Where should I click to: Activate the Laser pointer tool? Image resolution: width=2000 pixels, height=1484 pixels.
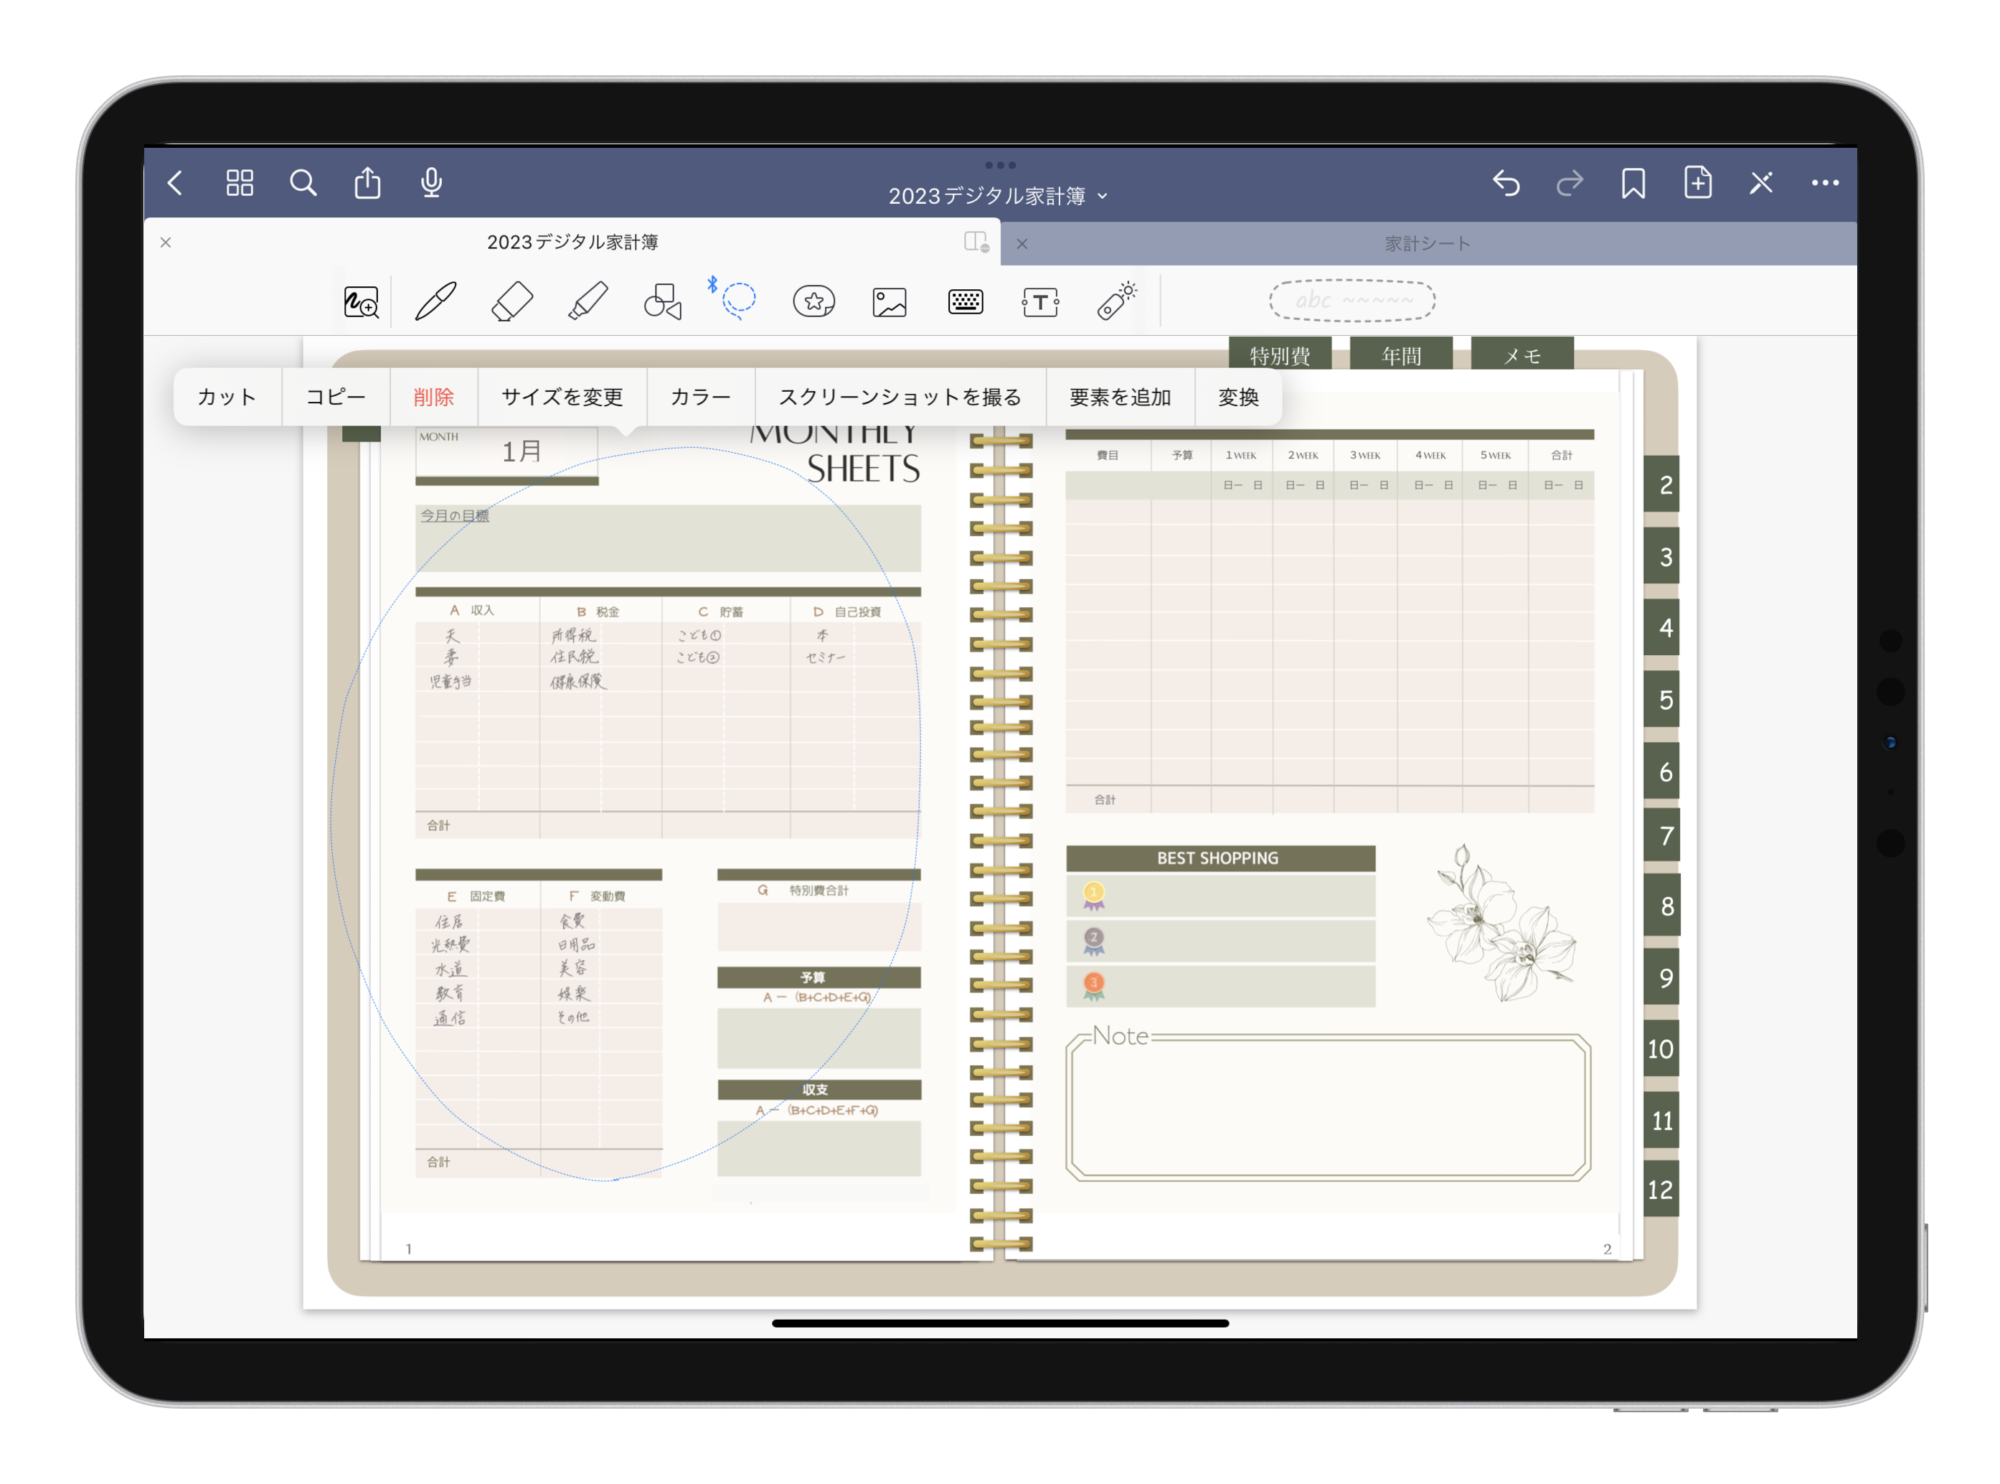pos(1116,301)
